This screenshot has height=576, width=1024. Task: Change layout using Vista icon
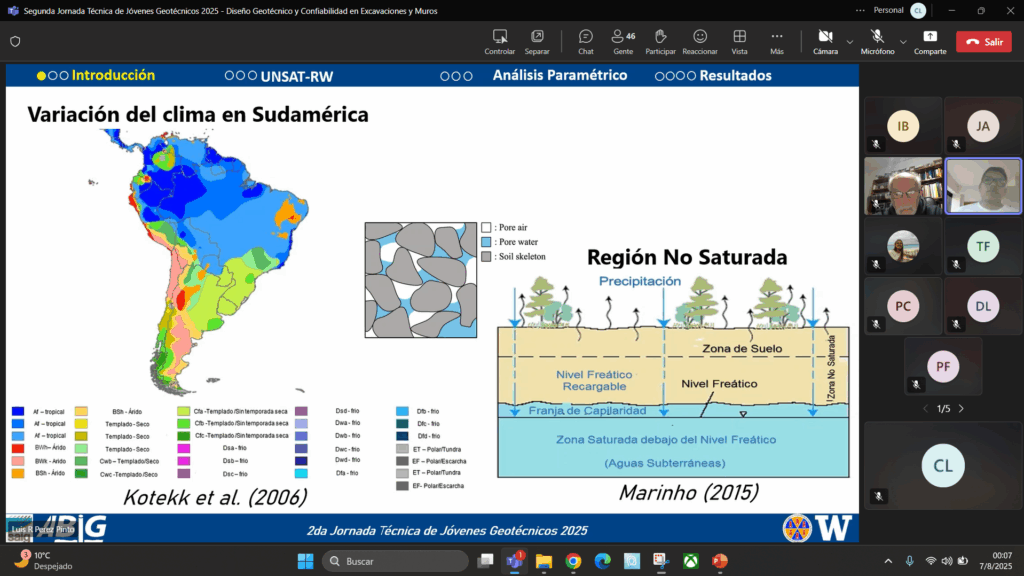click(x=739, y=41)
